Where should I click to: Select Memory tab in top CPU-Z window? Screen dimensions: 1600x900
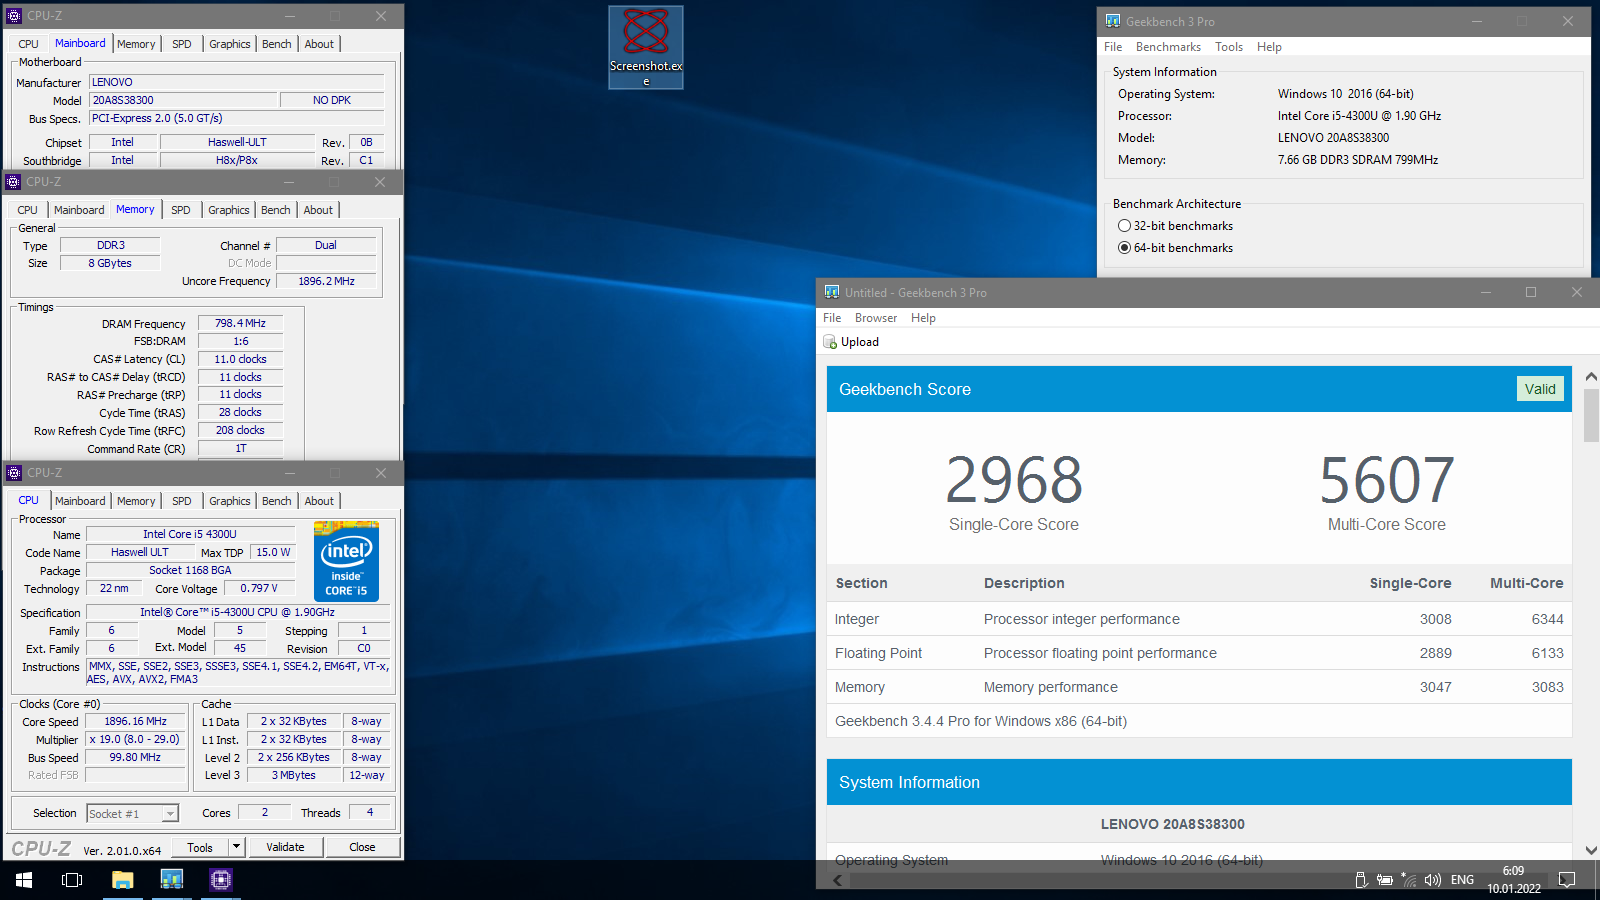point(136,44)
